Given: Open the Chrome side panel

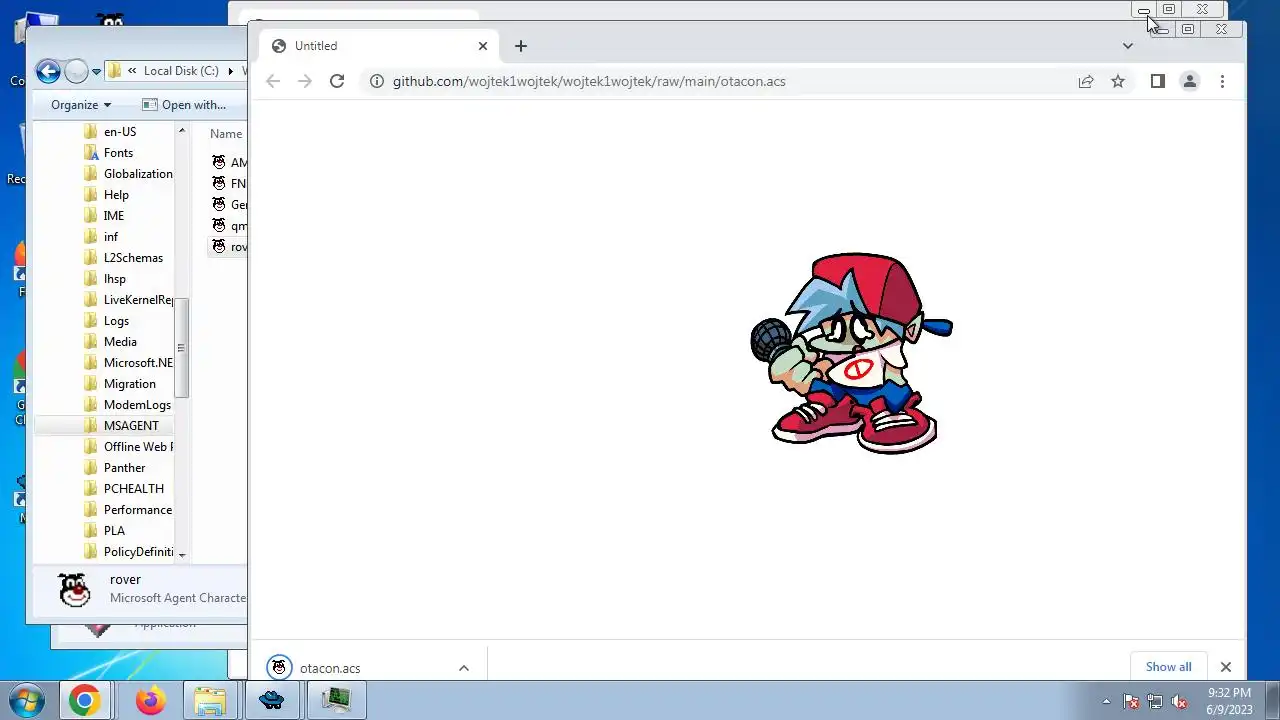Looking at the screenshot, I should pos(1158,81).
